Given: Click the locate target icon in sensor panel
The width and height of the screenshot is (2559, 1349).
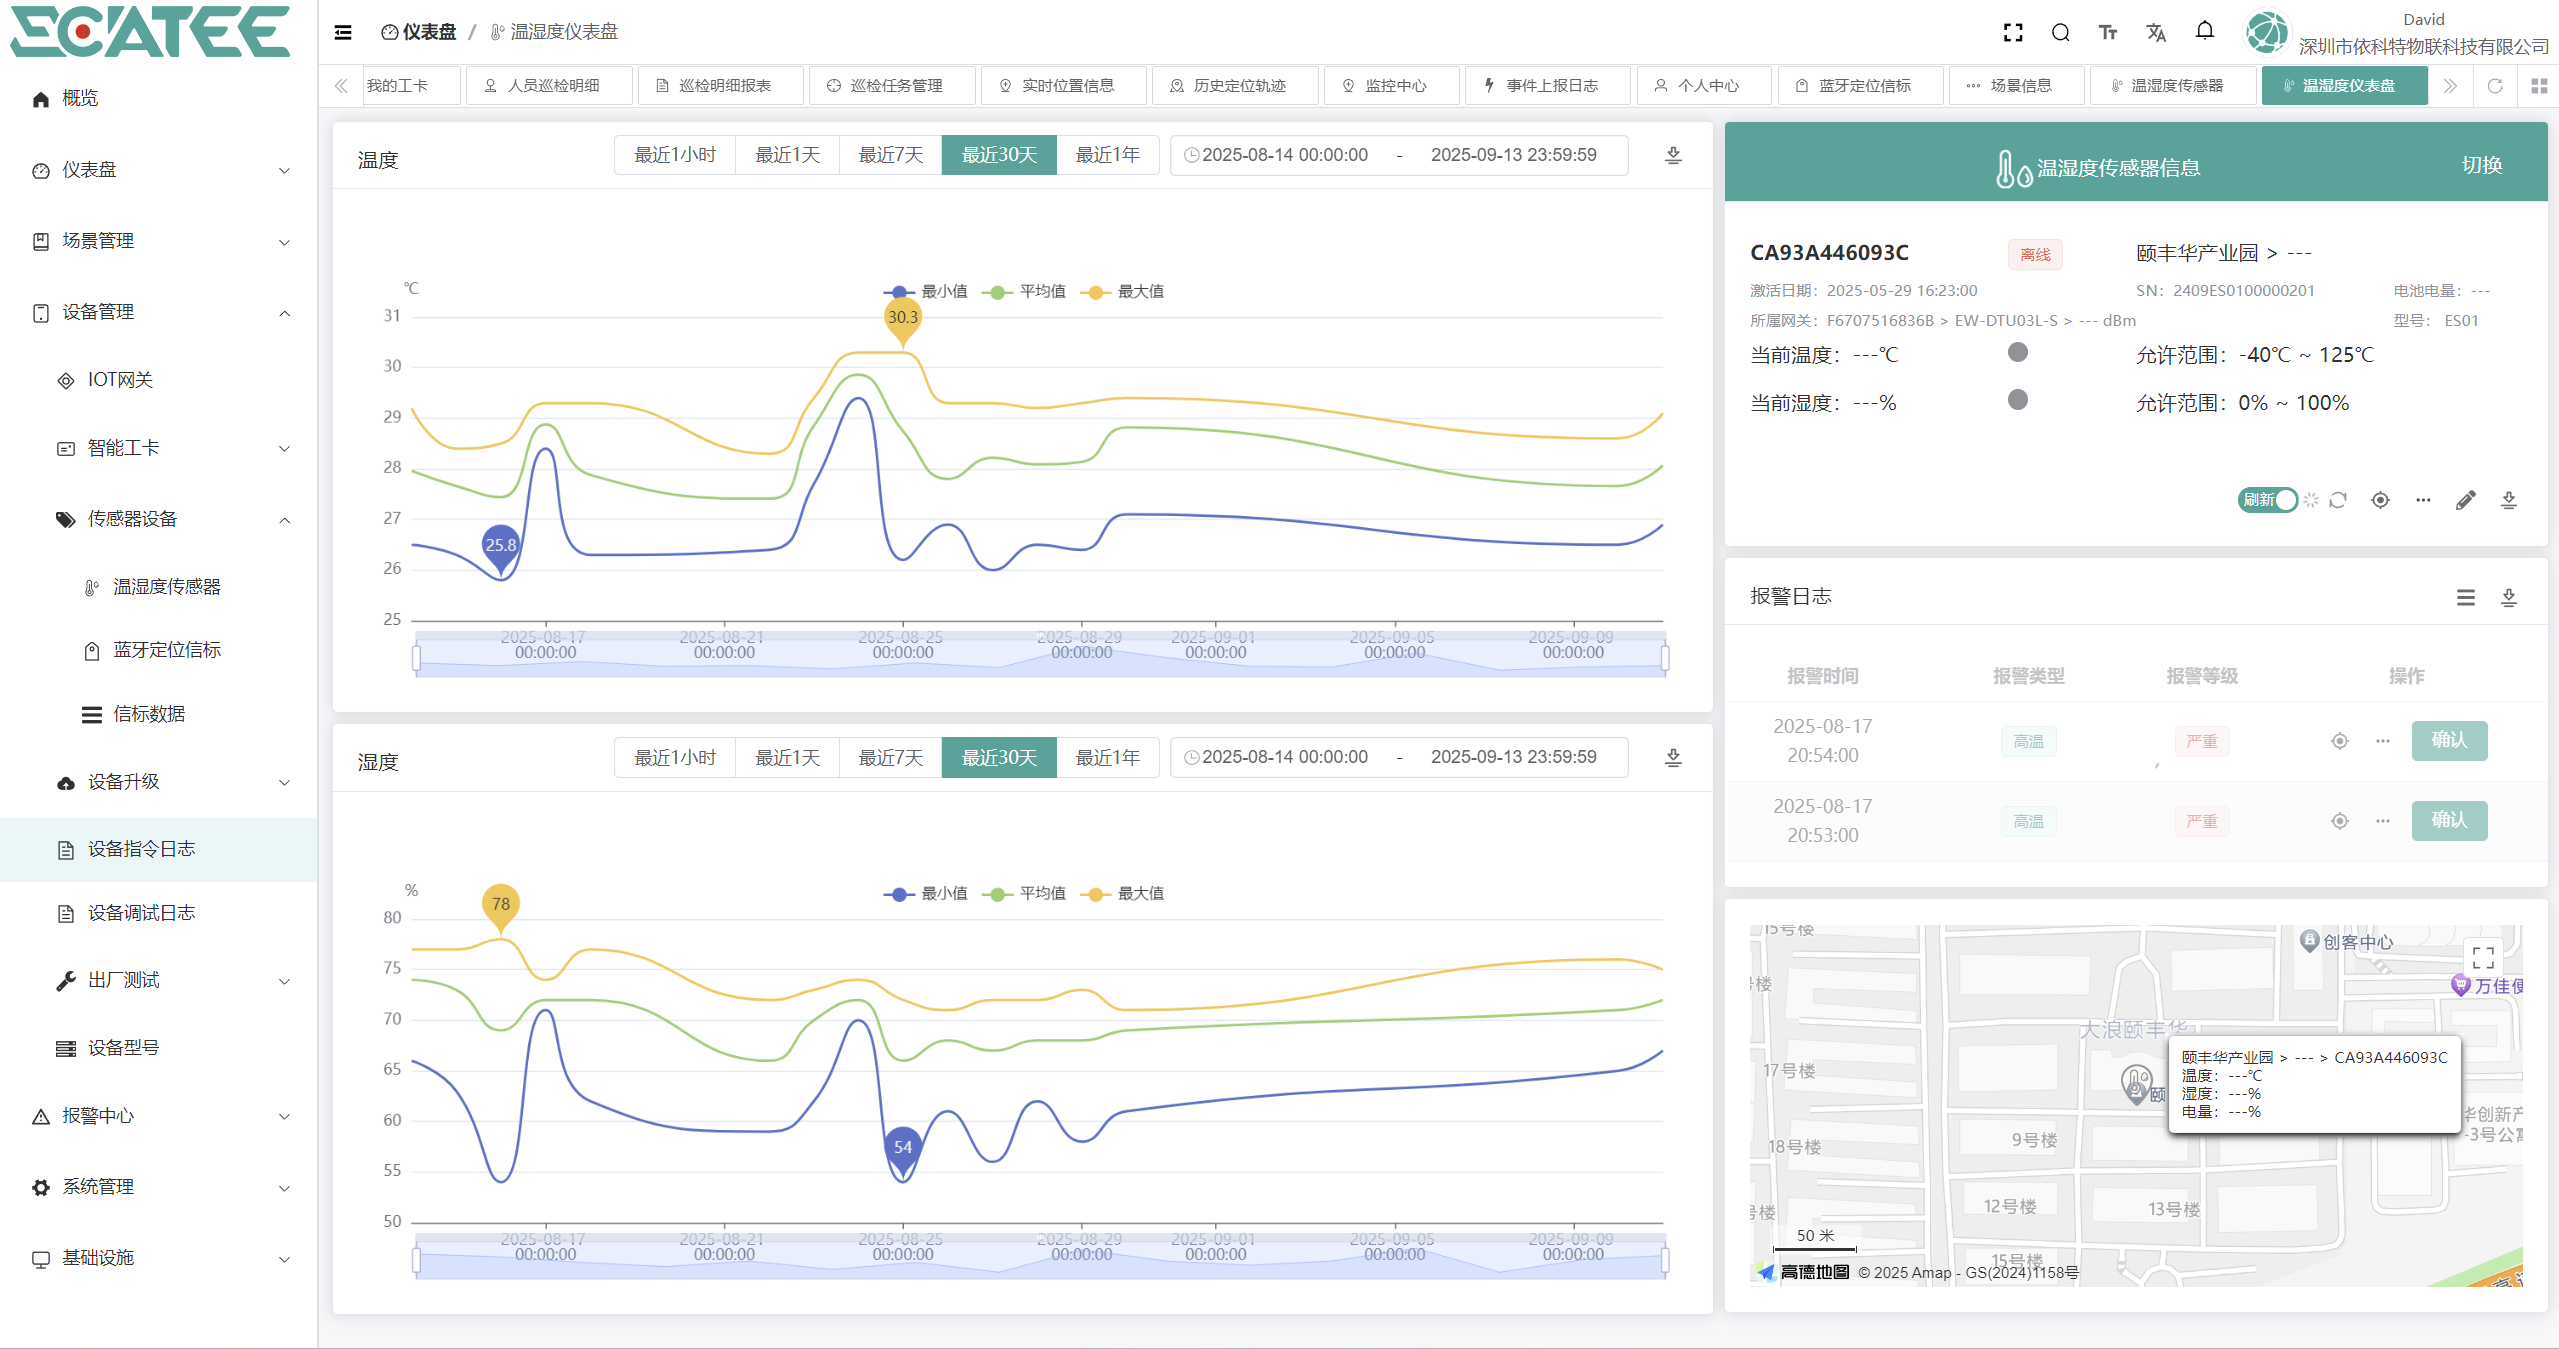Looking at the screenshot, I should pyautogui.click(x=2380, y=500).
